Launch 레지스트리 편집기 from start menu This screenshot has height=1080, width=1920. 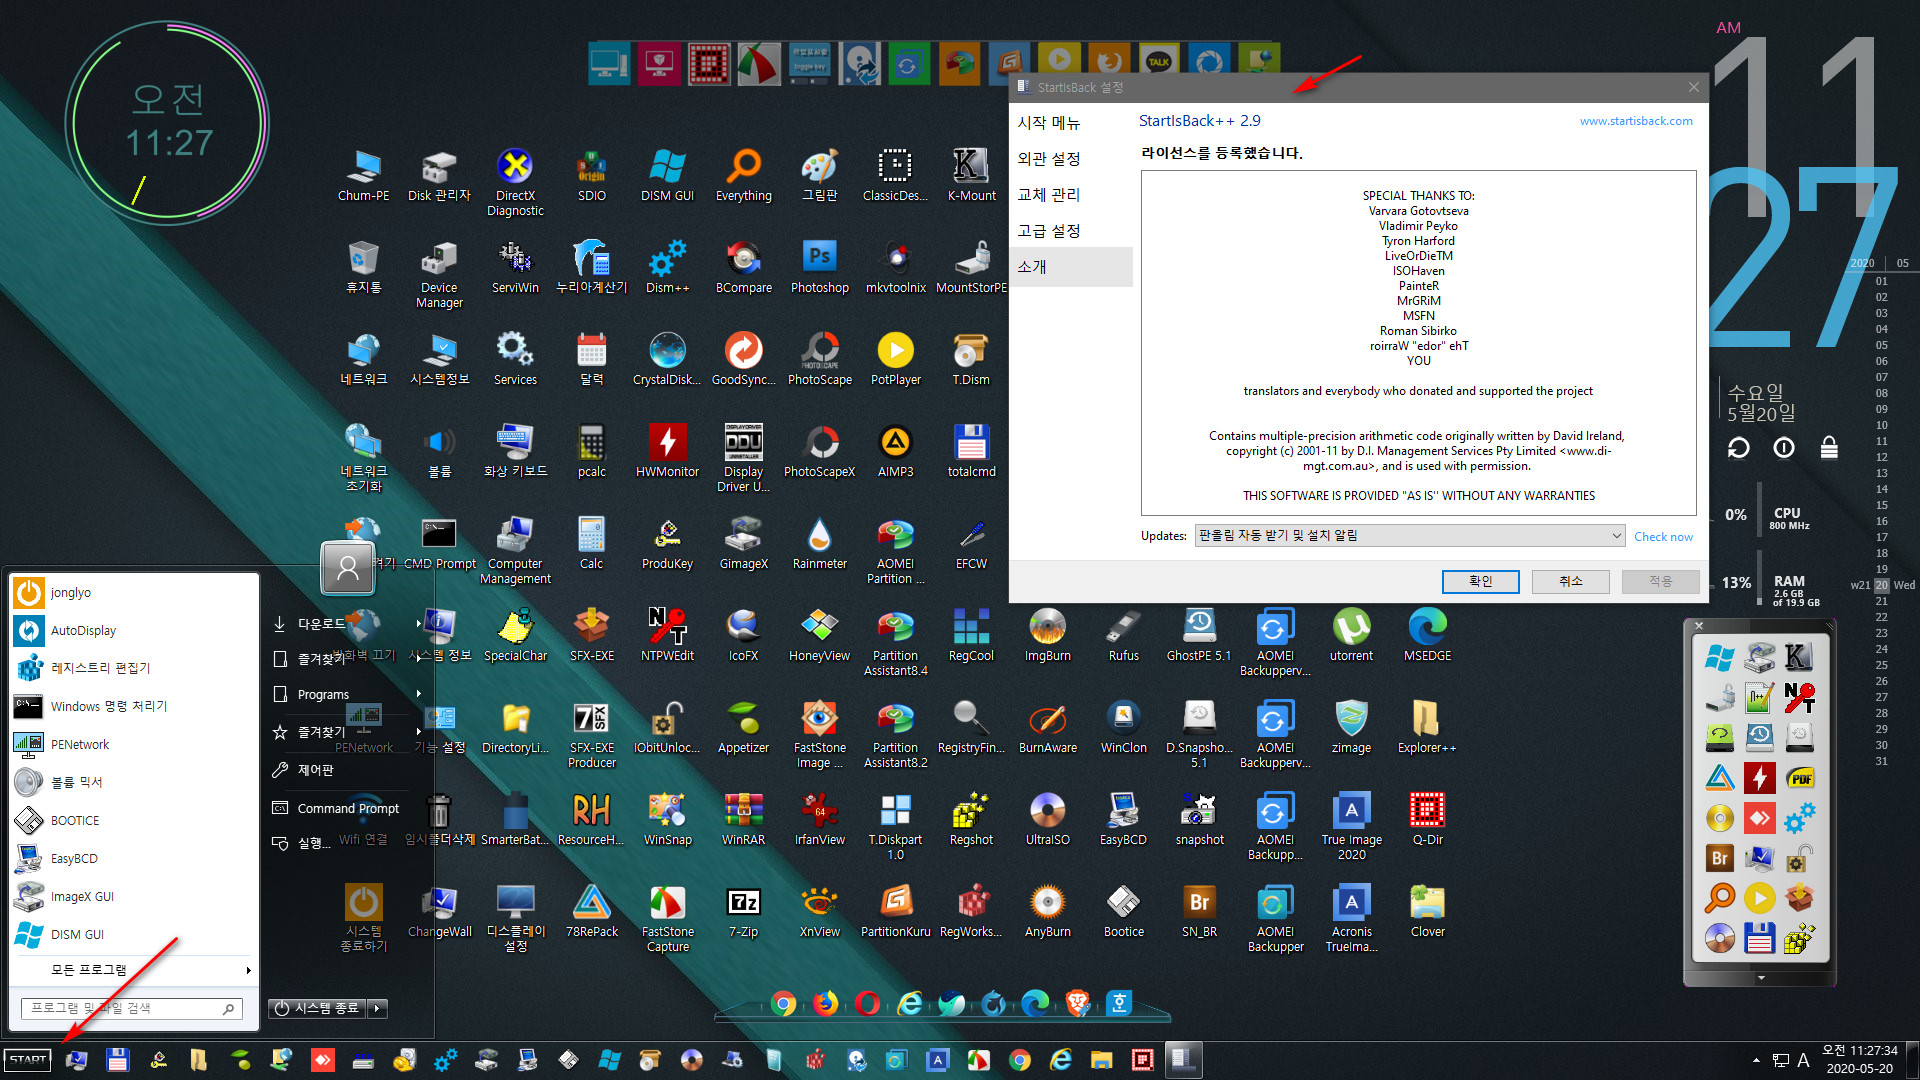pyautogui.click(x=134, y=669)
